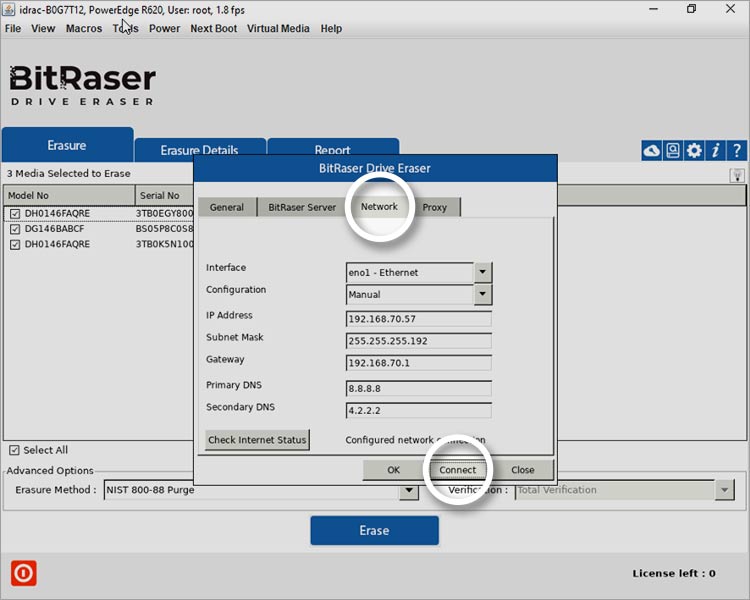Toggle the Select All checkbox
Viewport: 750px width, 600px height.
14,450
